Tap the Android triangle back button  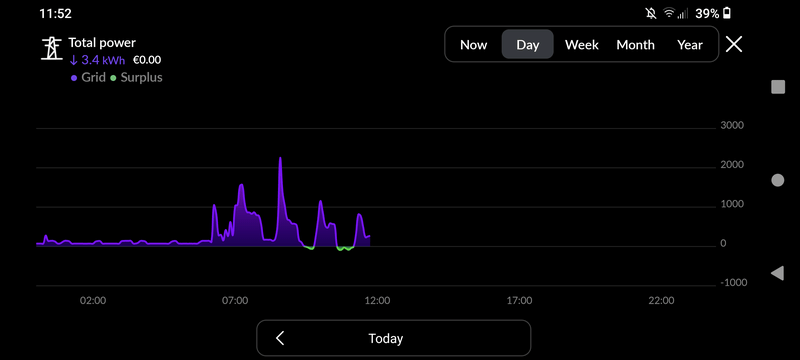[777, 273]
